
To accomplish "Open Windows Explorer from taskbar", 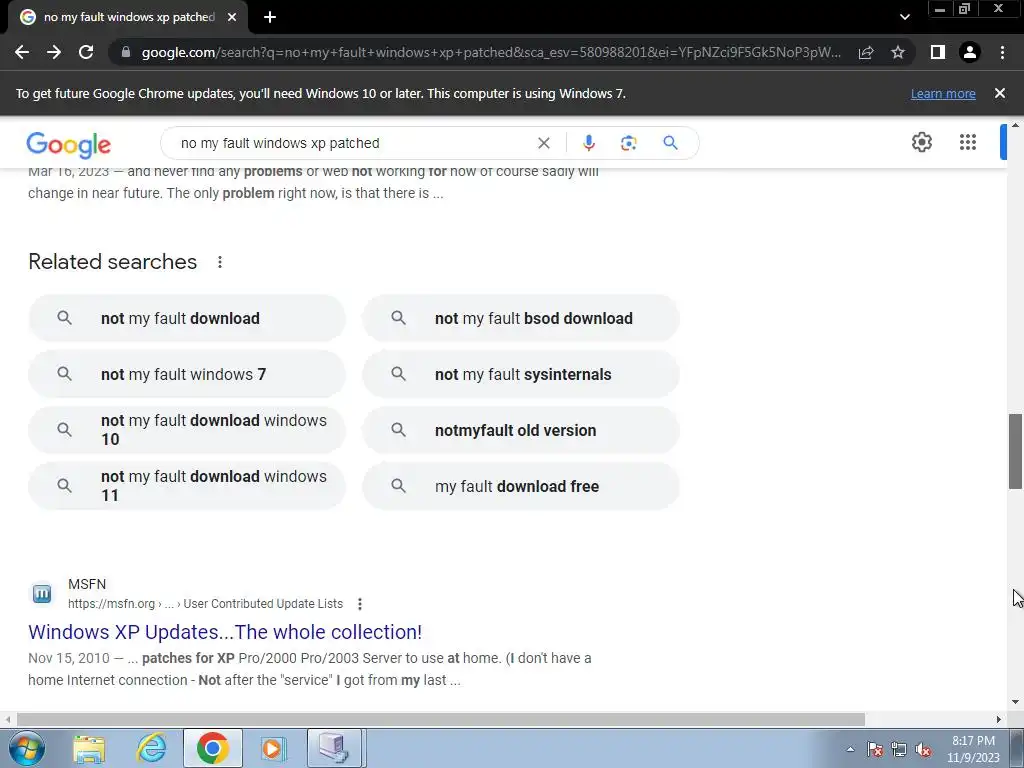I will tap(89, 748).
